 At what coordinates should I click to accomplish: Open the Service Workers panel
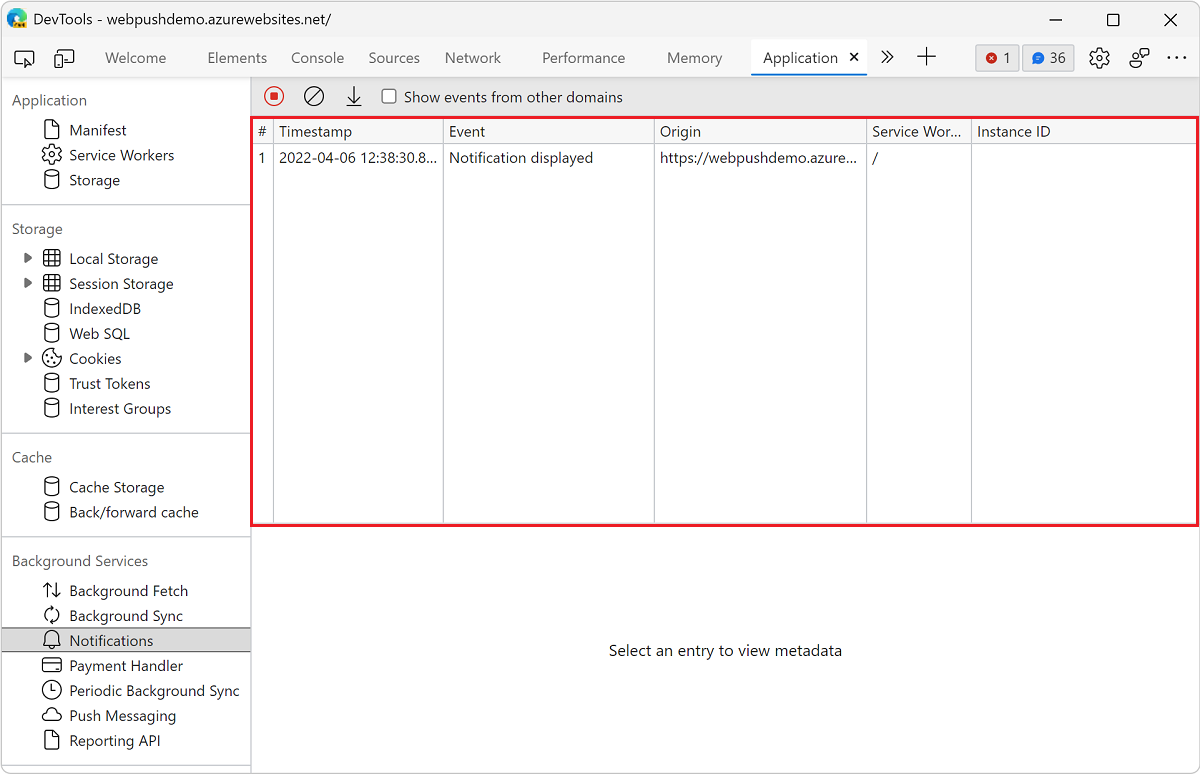[x=121, y=155]
